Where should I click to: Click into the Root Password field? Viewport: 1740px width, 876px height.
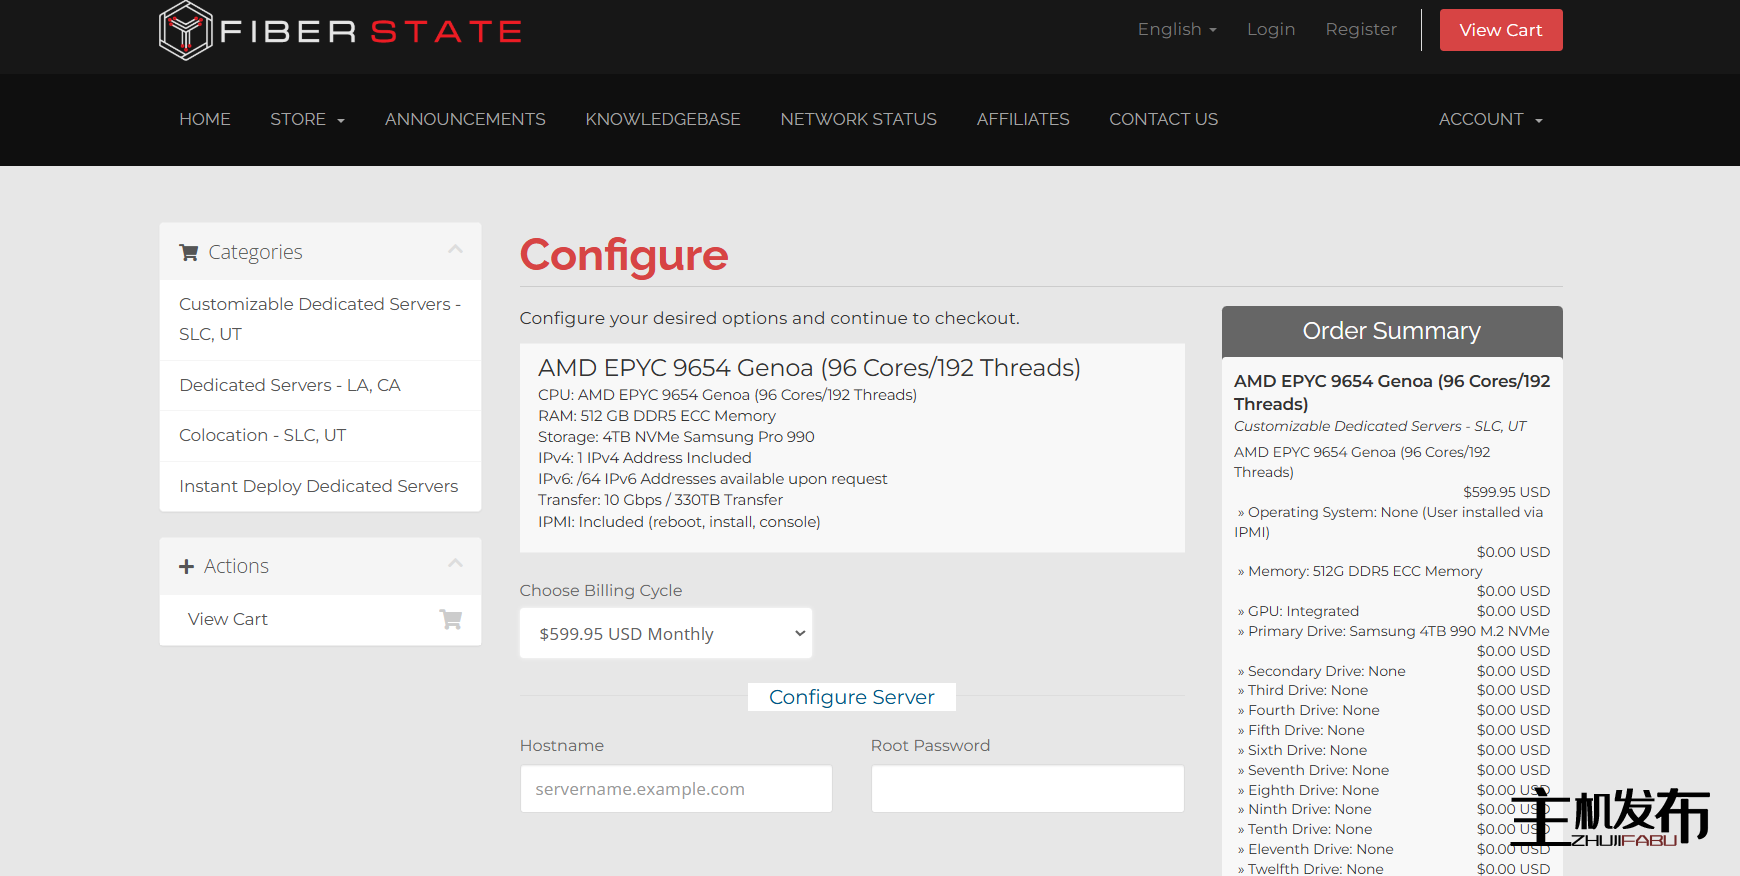[x=1027, y=789]
